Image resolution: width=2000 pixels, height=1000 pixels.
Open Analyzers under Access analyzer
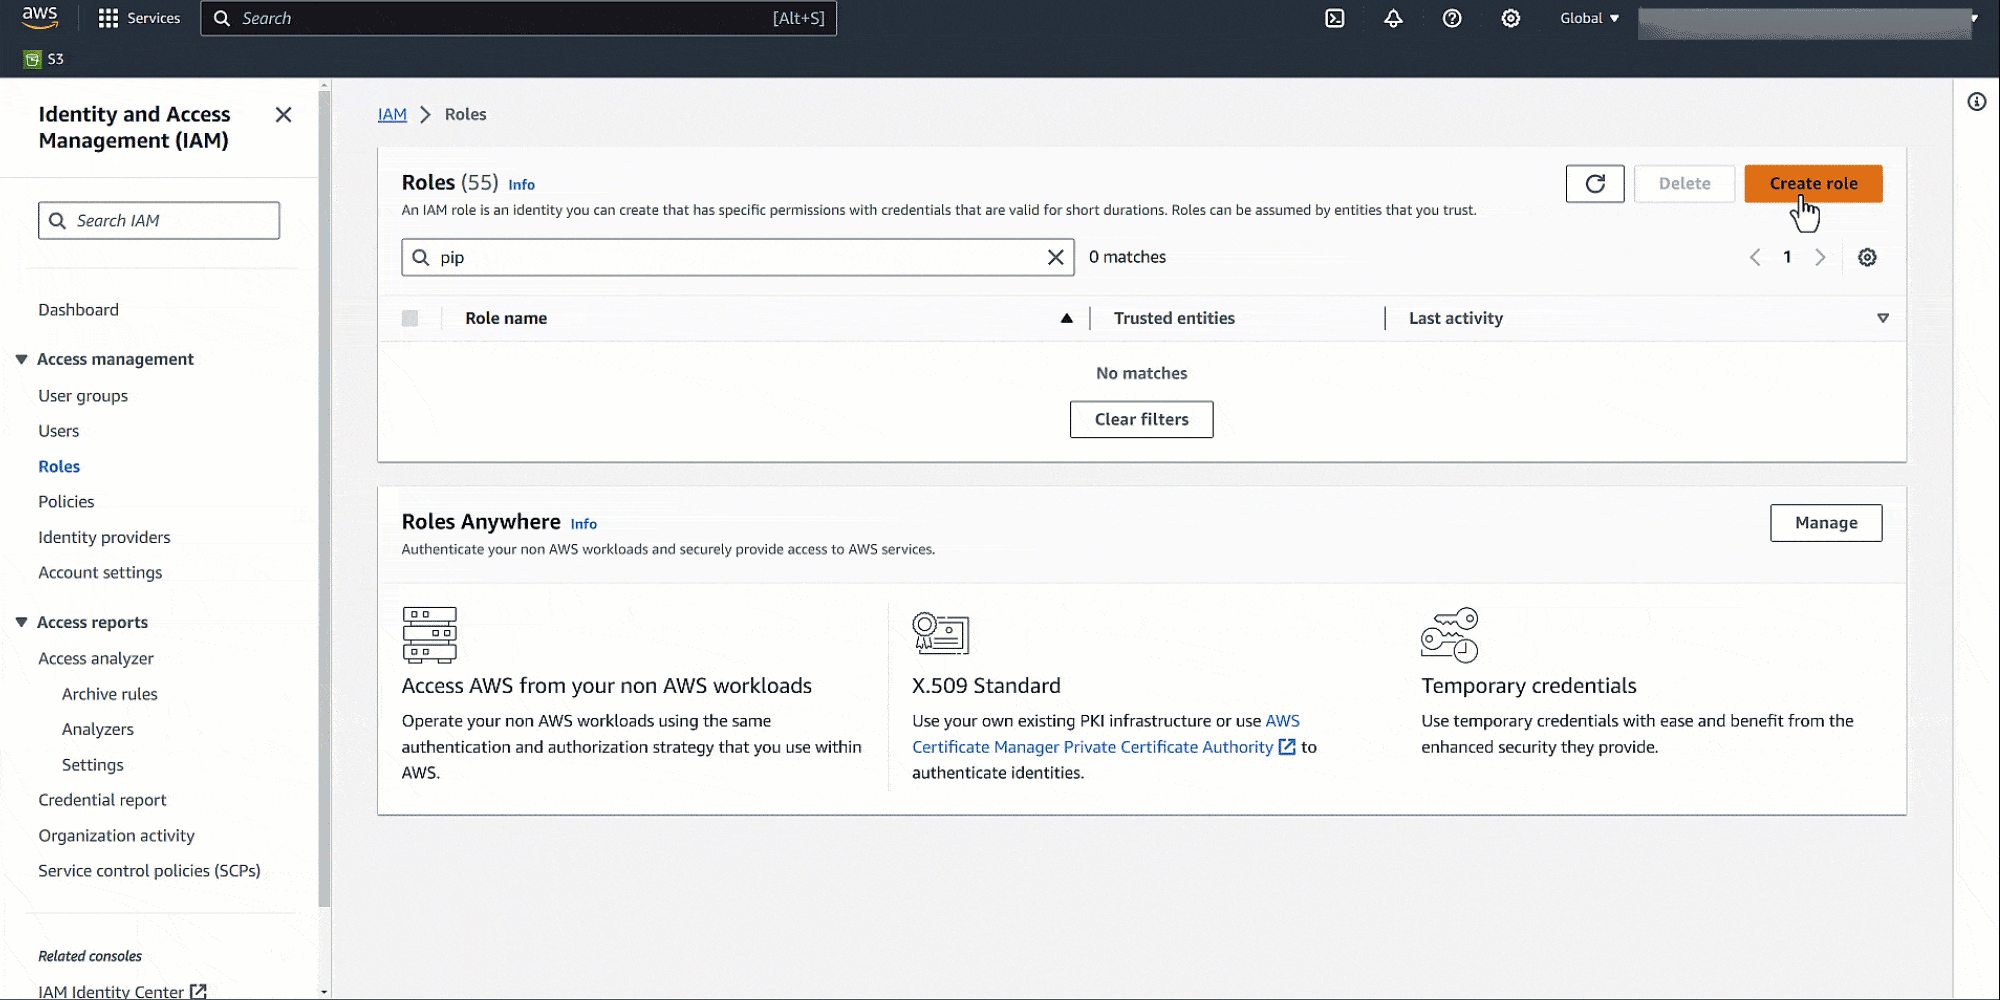(98, 729)
